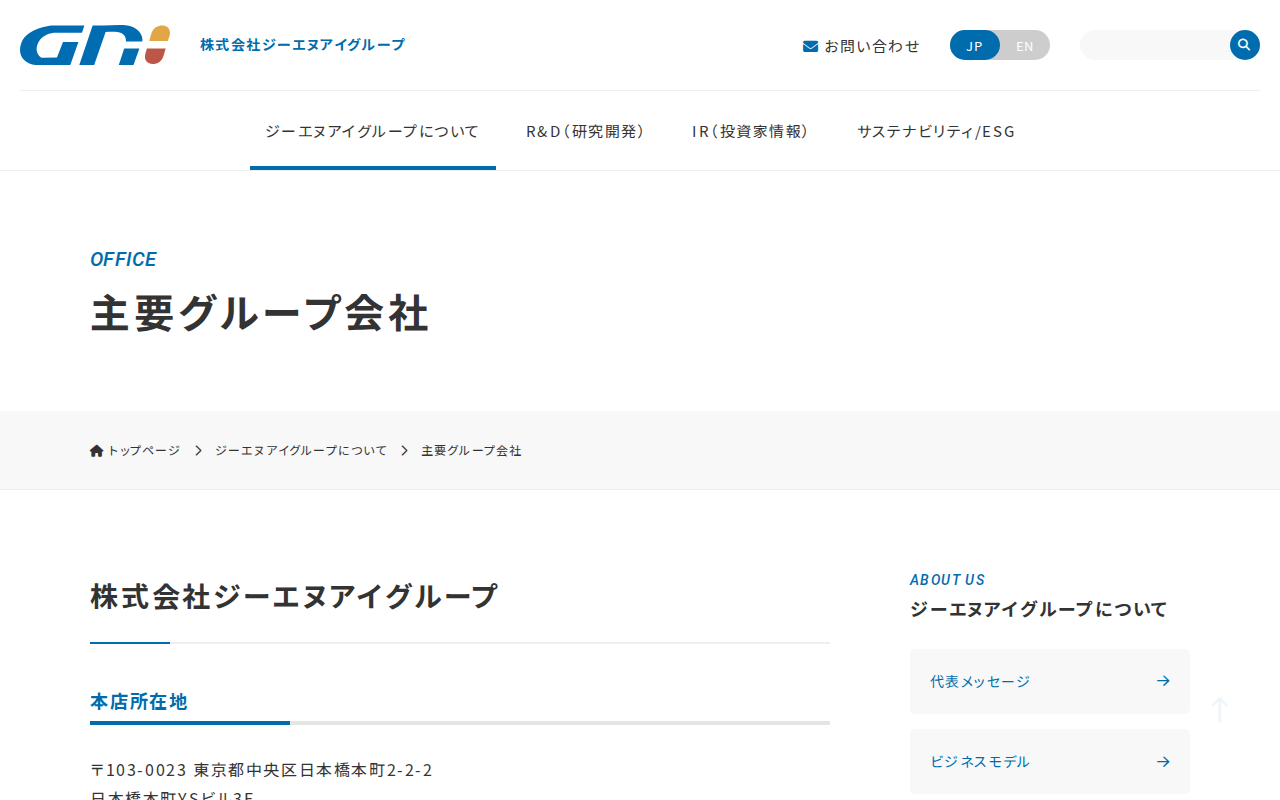Open ジーエヌアイグループについて menu
The width and height of the screenshot is (1280, 800).
372,131
